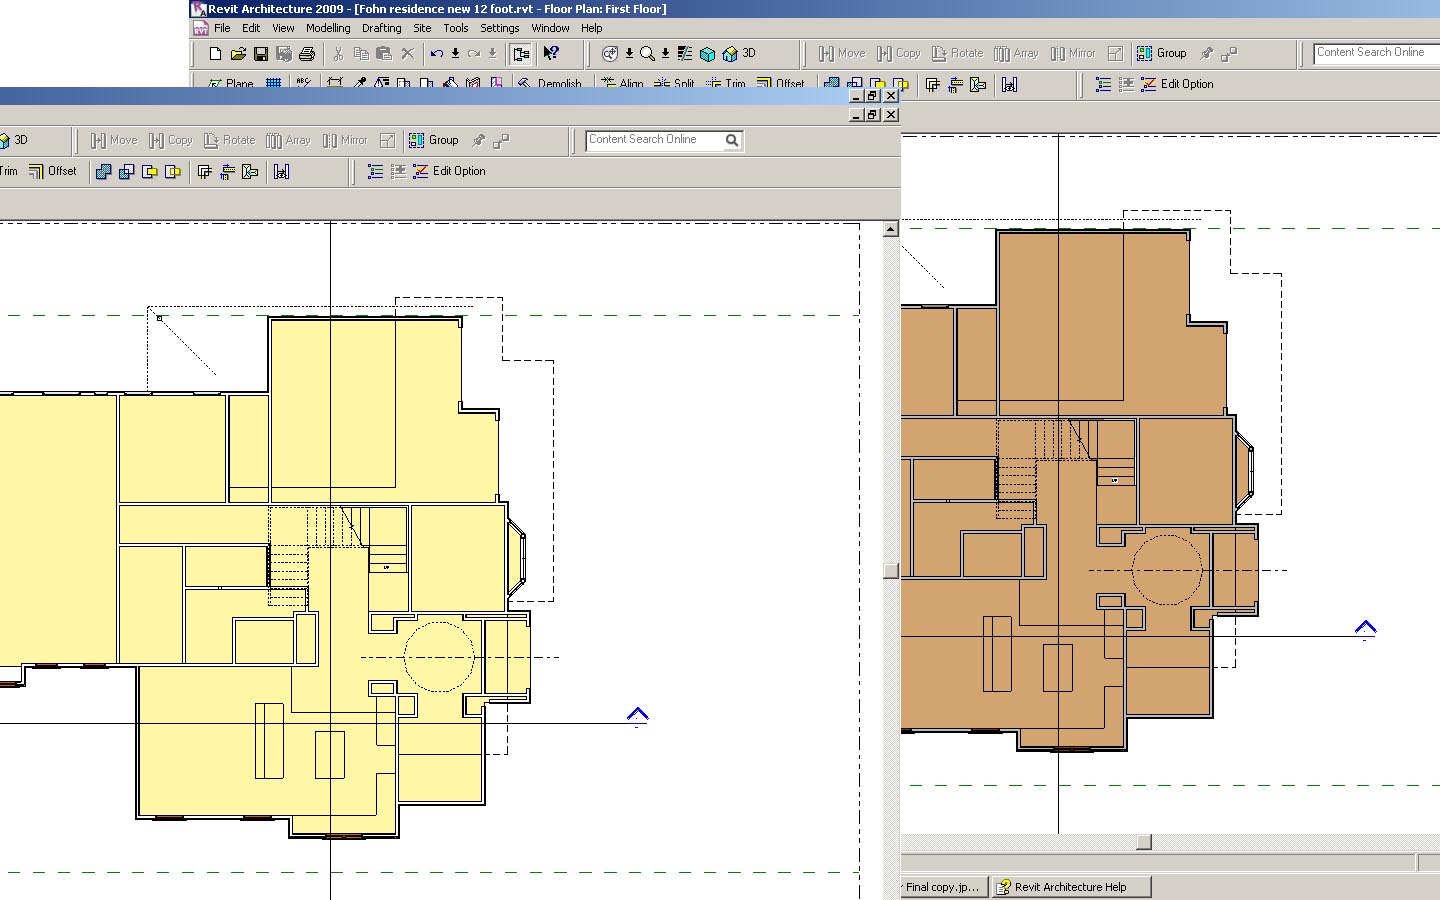Click the Open folder icon
The width and height of the screenshot is (1440, 900).
pyautogui.click(x=238, y=54)
